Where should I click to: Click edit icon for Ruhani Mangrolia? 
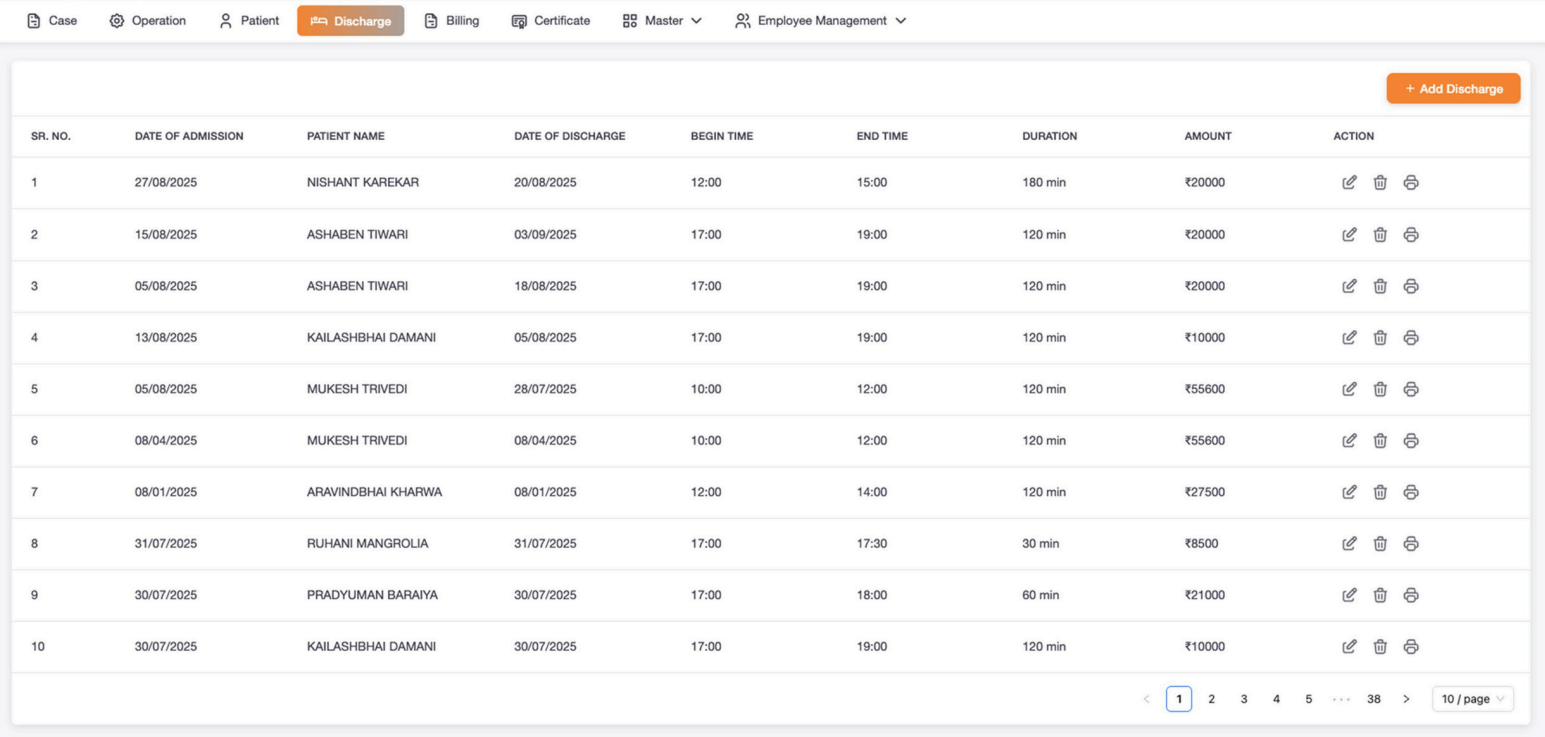pos(1349,544)
